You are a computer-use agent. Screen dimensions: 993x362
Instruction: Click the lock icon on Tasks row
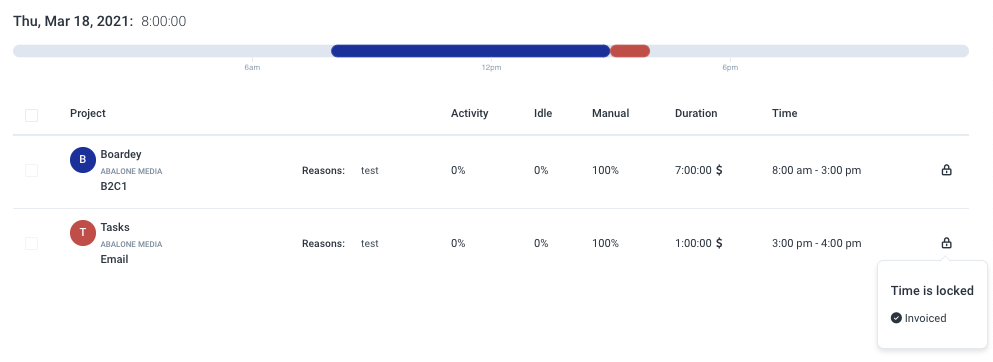pyautogui.click(x=946, y=242)
